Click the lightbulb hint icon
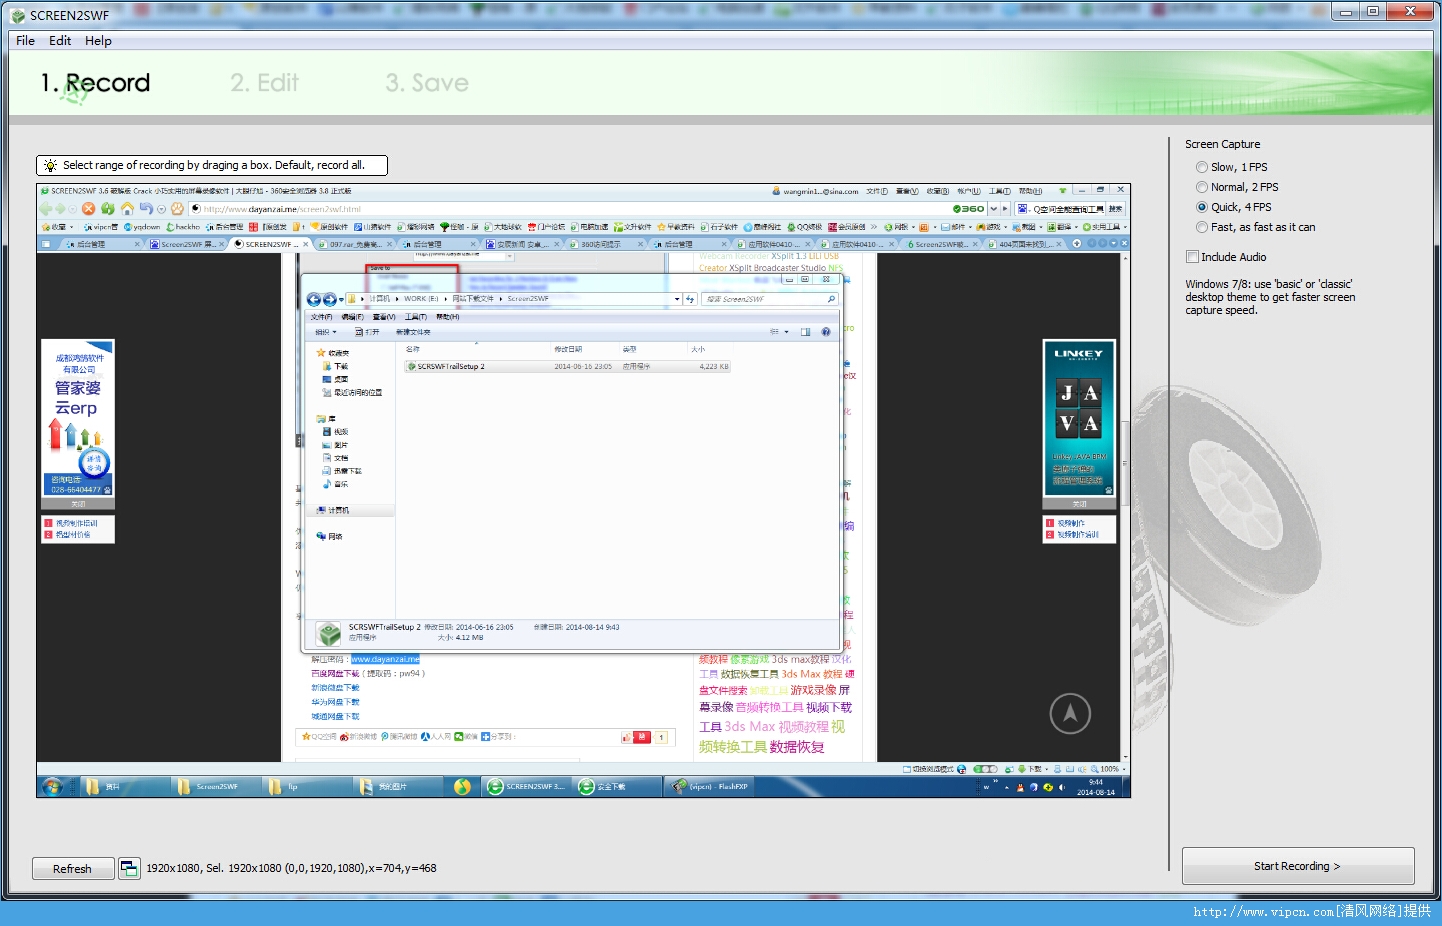 coord(50,165)
